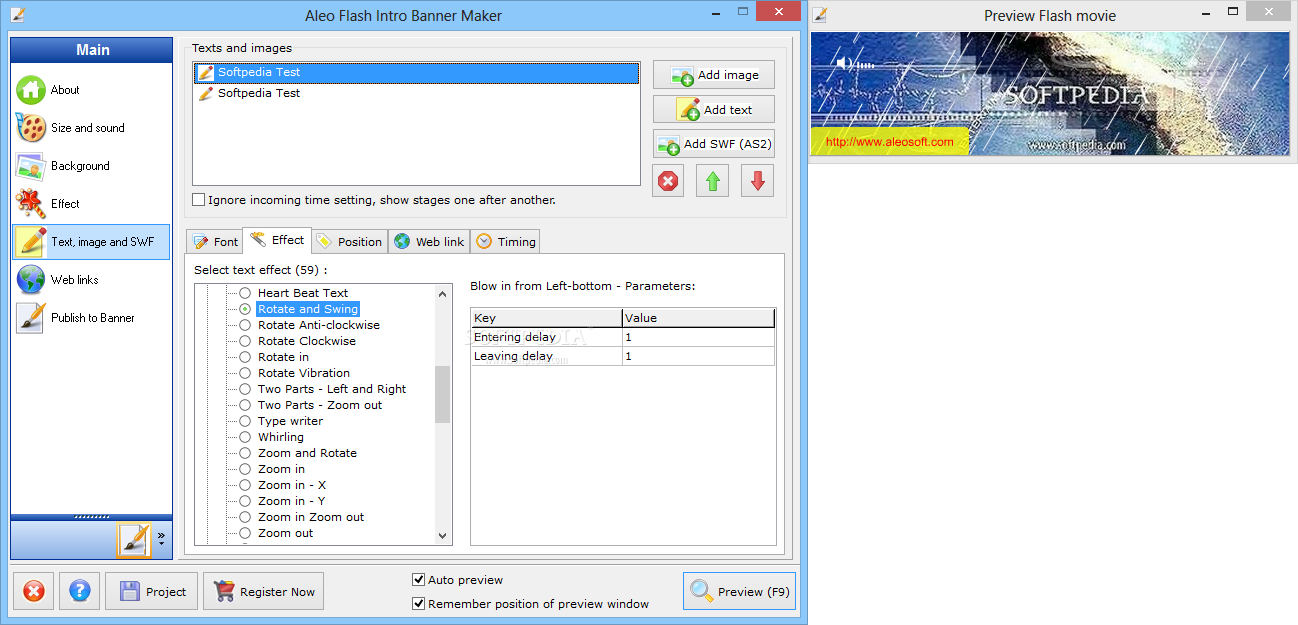Select Type writer effect radio

tap(245, 421)
